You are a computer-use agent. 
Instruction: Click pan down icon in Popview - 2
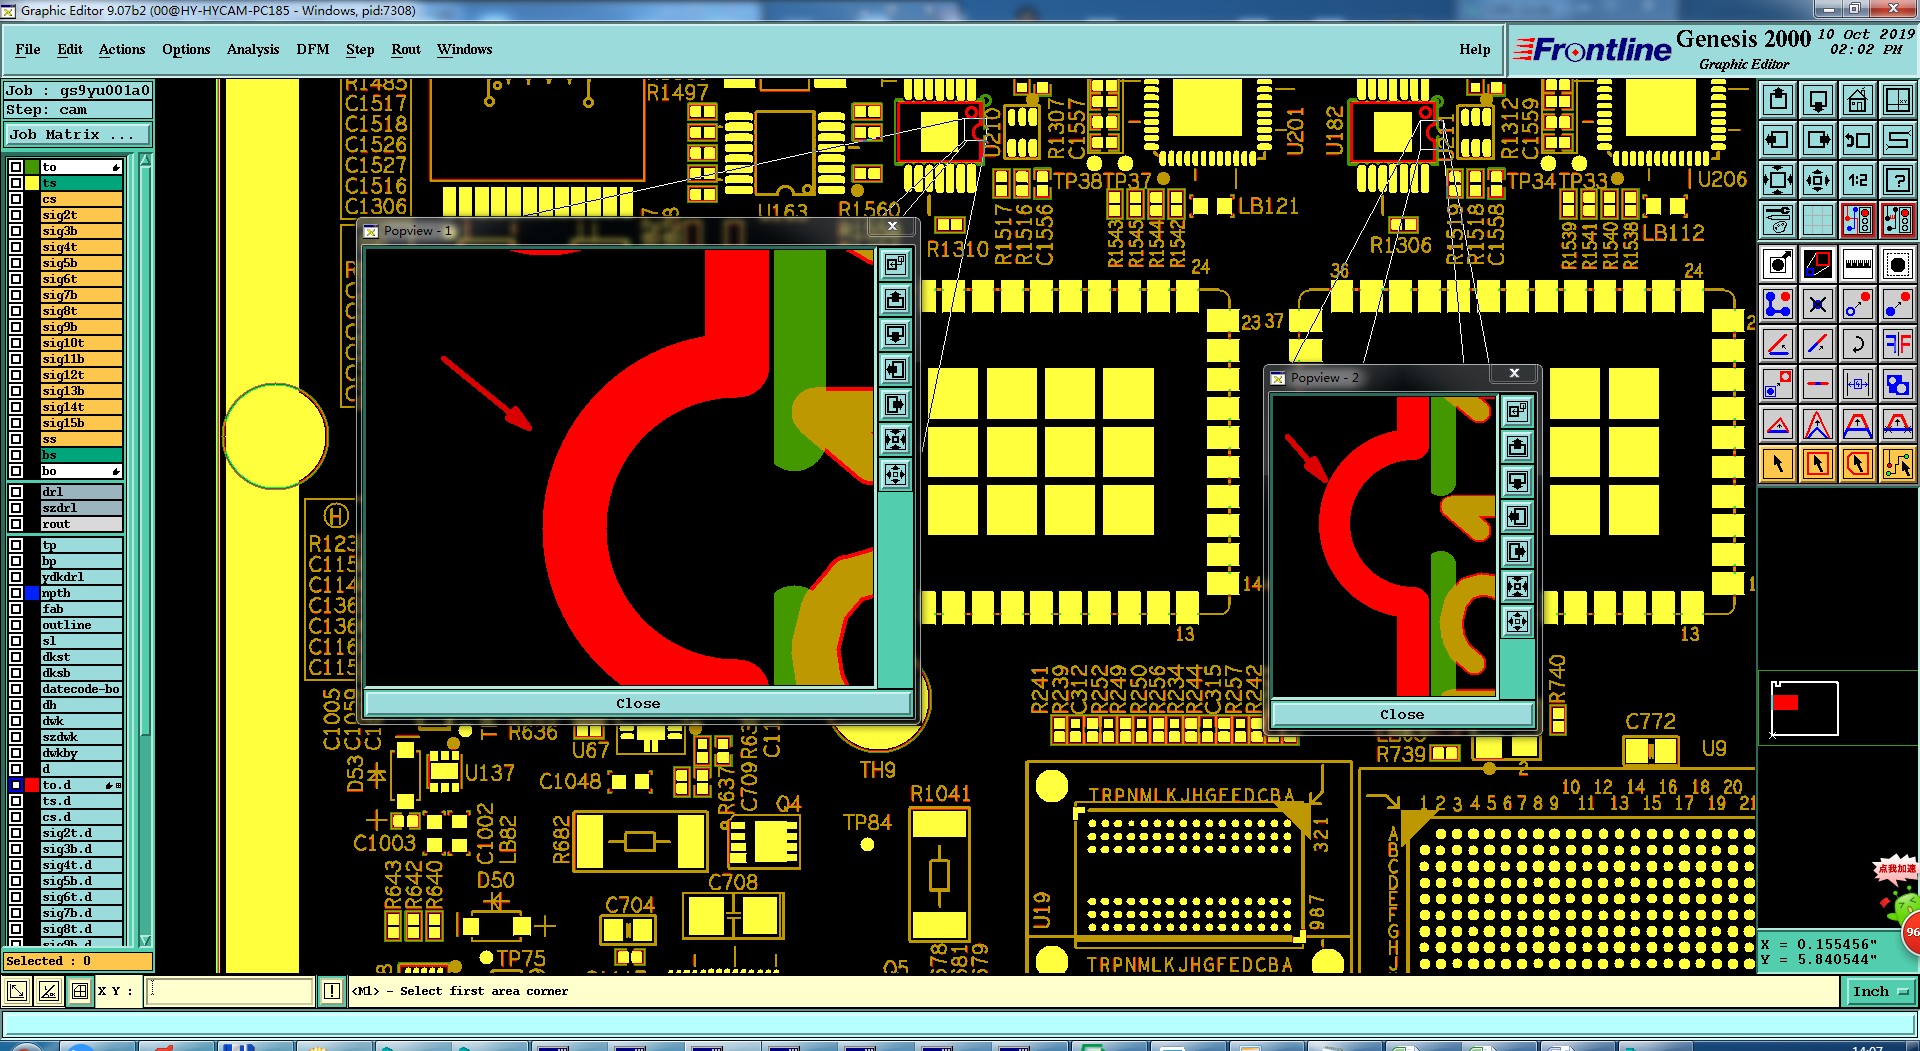[1517, 481]
